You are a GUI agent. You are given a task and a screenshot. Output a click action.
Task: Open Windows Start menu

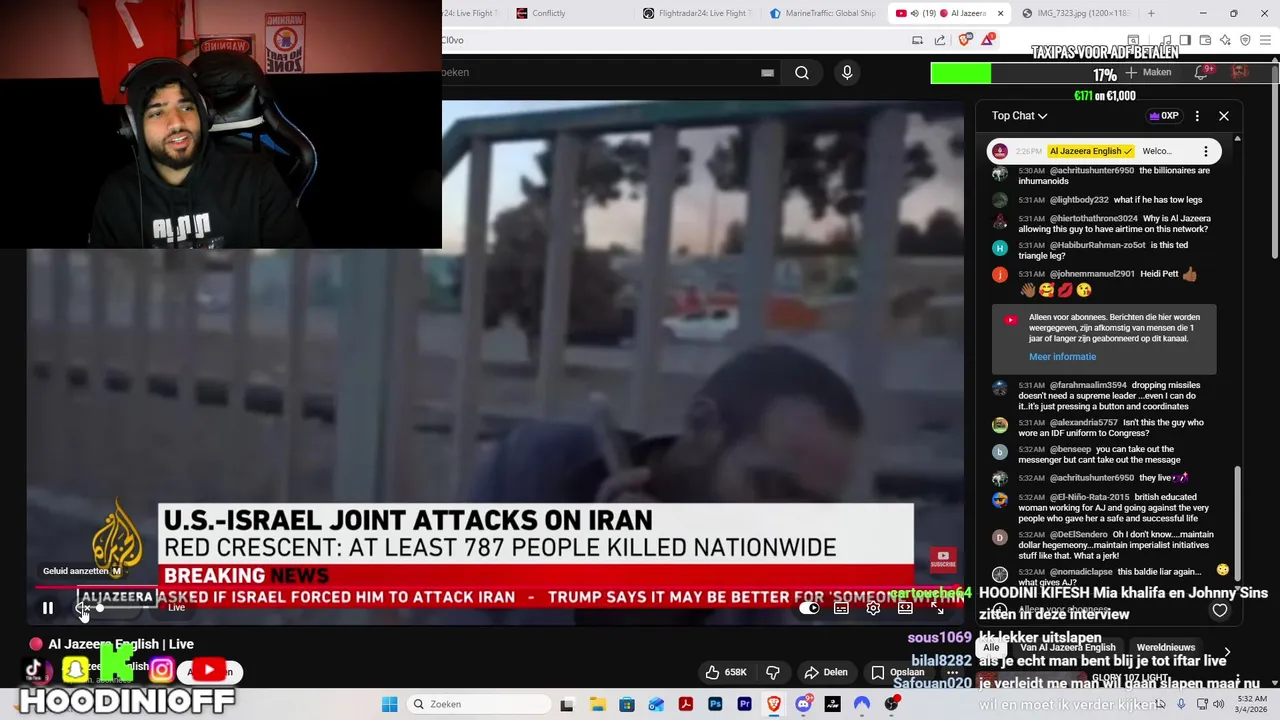[x=390, y=704]
